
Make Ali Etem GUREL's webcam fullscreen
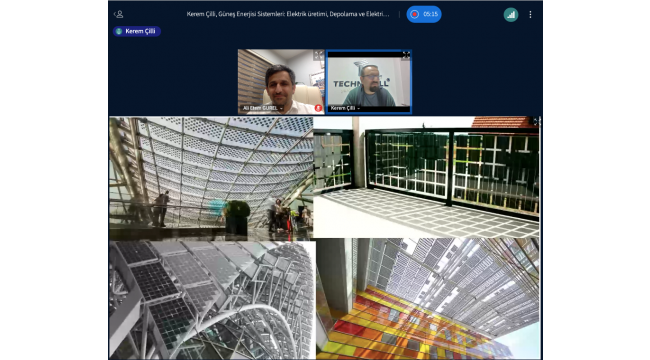tap(318, 55)
